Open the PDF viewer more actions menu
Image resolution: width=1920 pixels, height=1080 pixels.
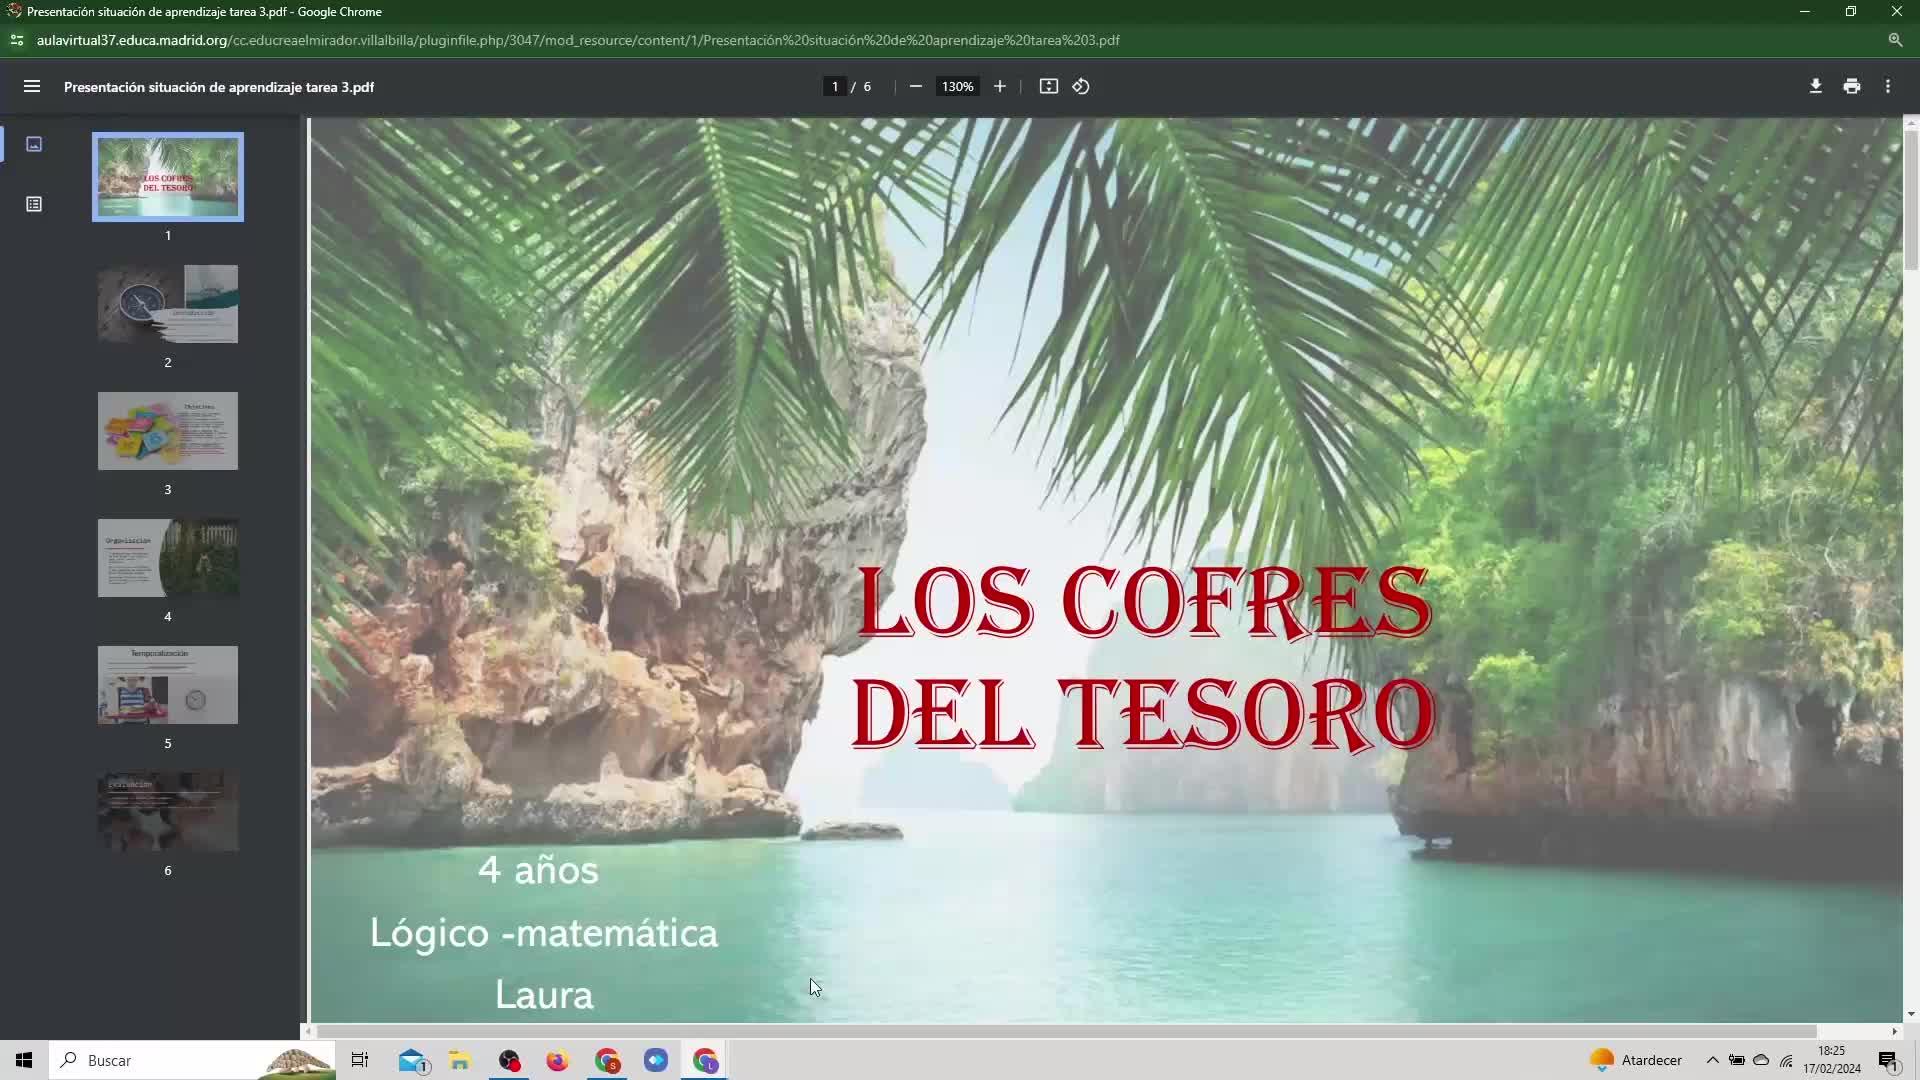click(1887, 87)
